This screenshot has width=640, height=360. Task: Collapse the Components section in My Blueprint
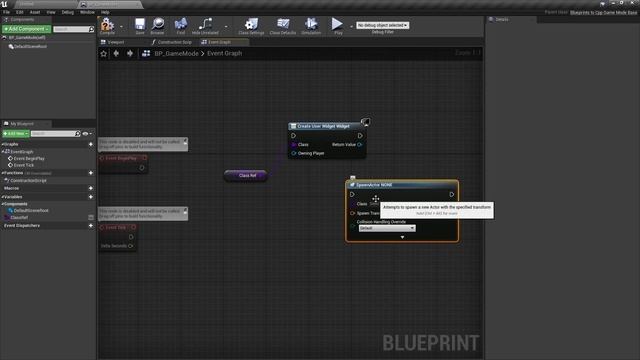pos(2,204)
